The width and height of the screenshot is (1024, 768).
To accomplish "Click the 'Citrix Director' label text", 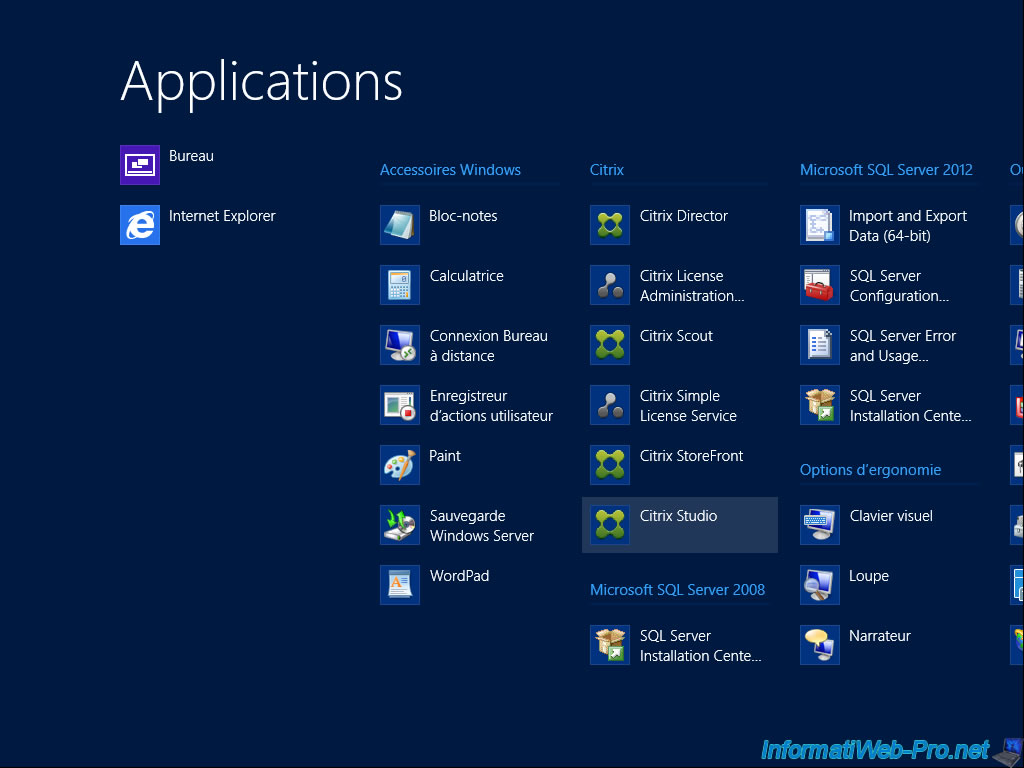I will click(684, 216).
